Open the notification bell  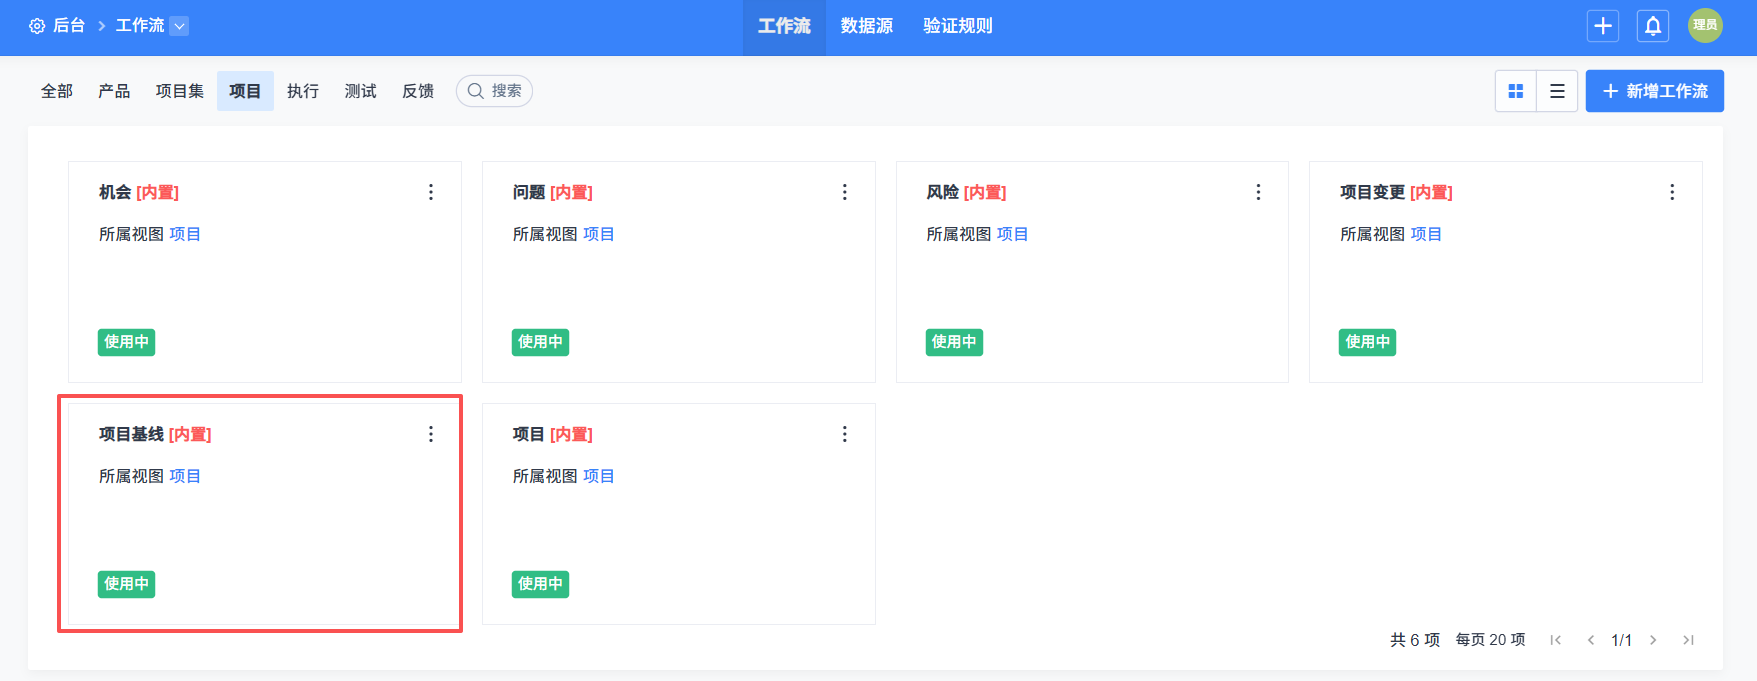coord(1652,26)
